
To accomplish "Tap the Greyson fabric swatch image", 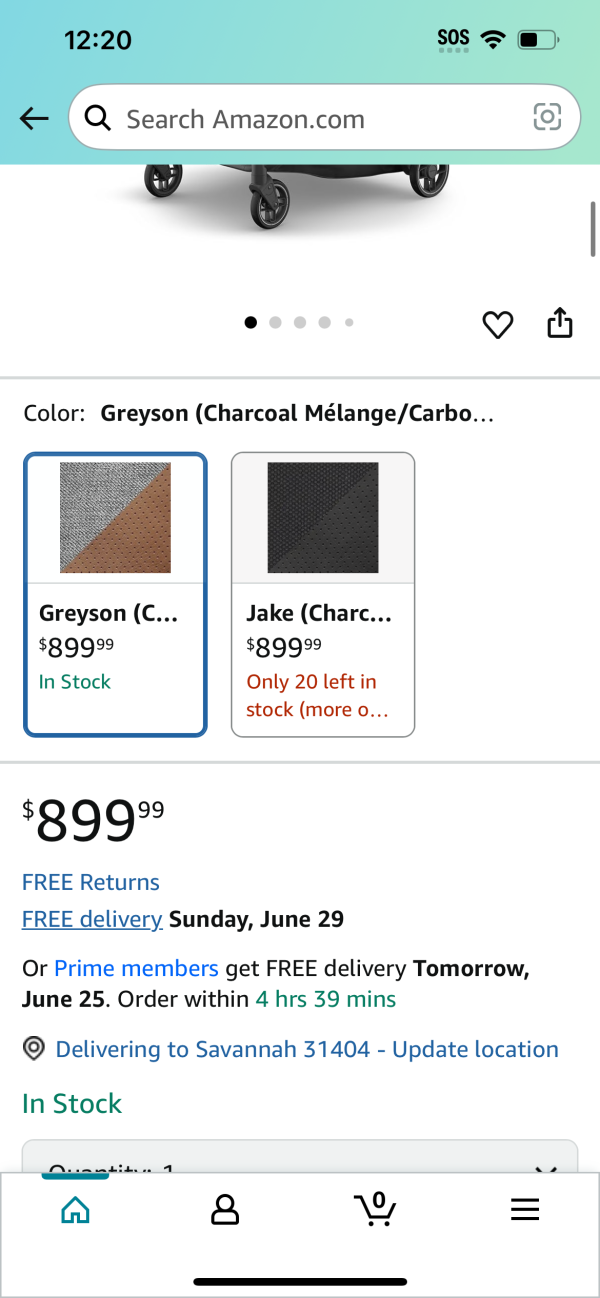I will (x=115, y=517).
